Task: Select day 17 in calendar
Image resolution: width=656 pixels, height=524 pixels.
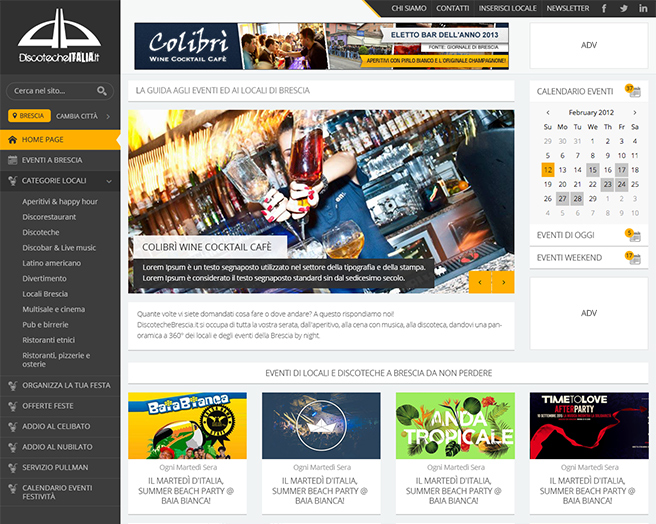Action: [x=622, y=170]
